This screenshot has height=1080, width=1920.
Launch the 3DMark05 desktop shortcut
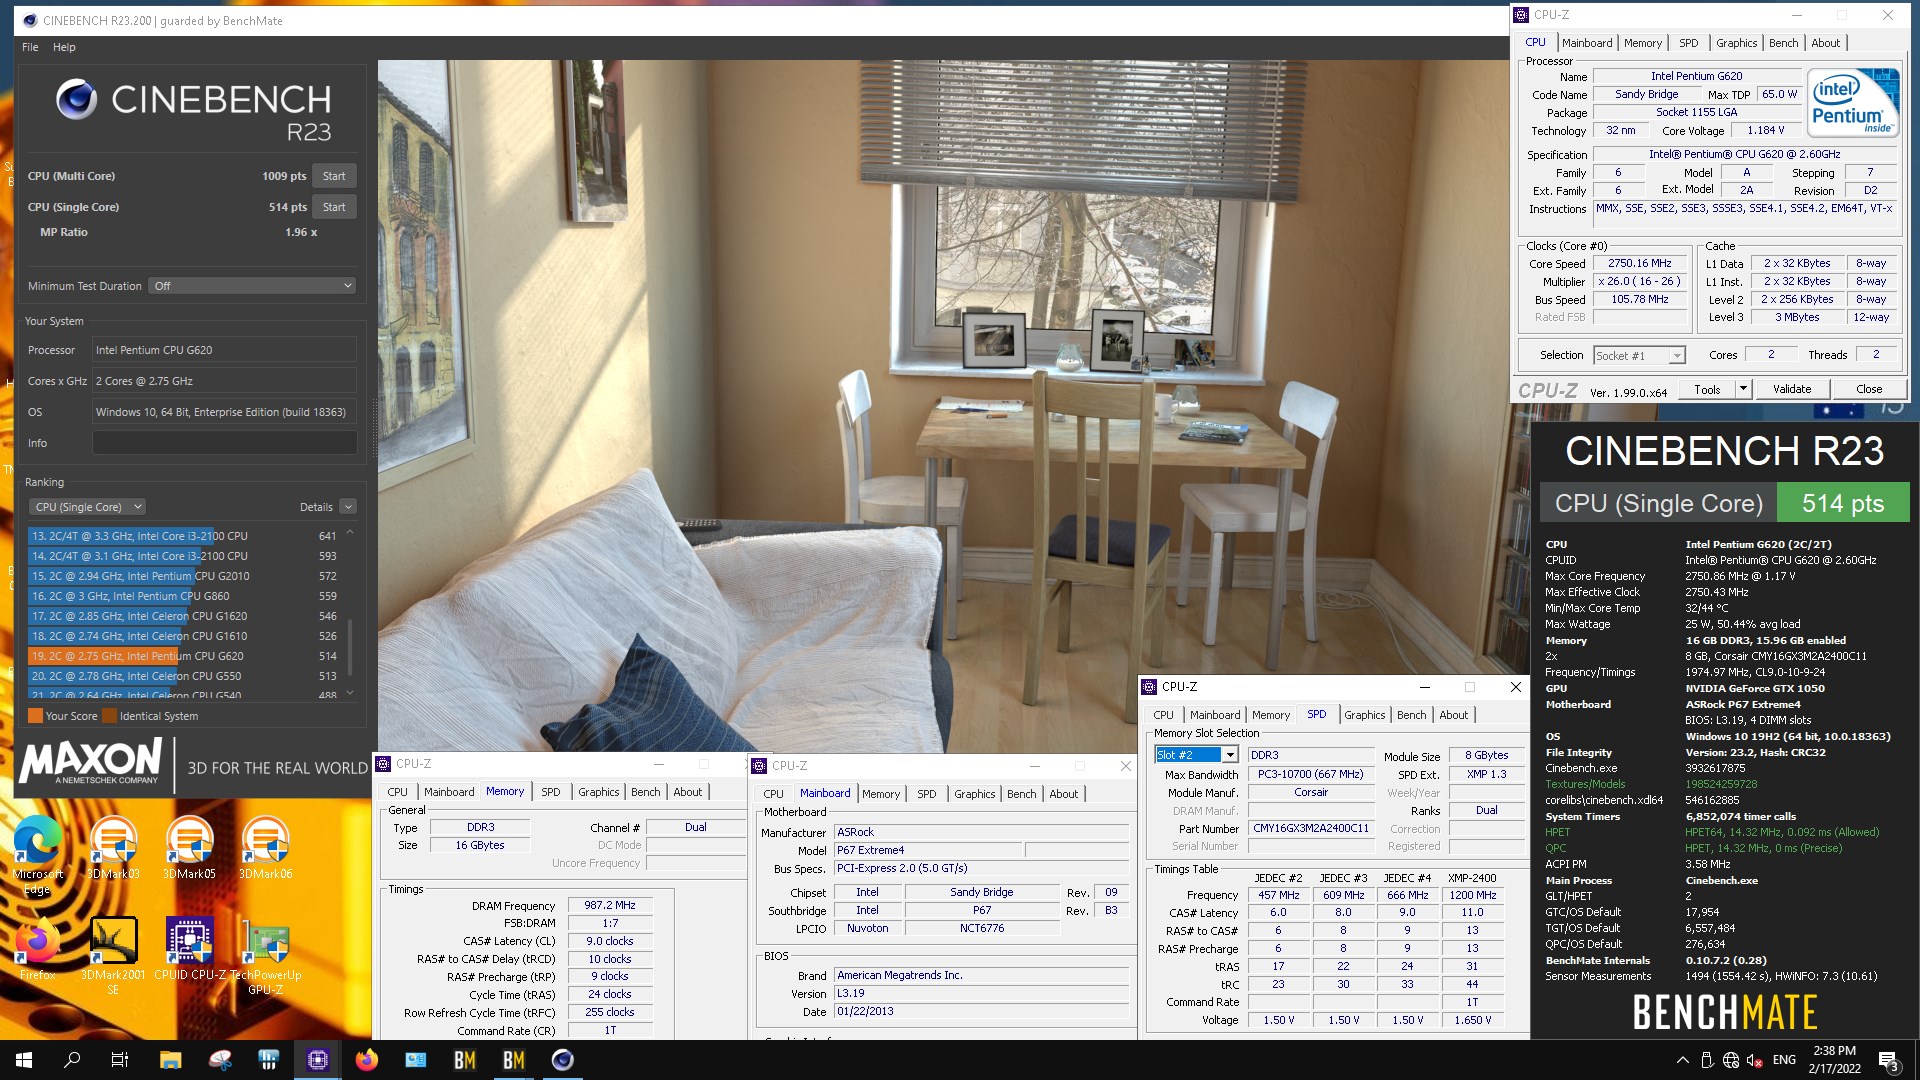189,848
